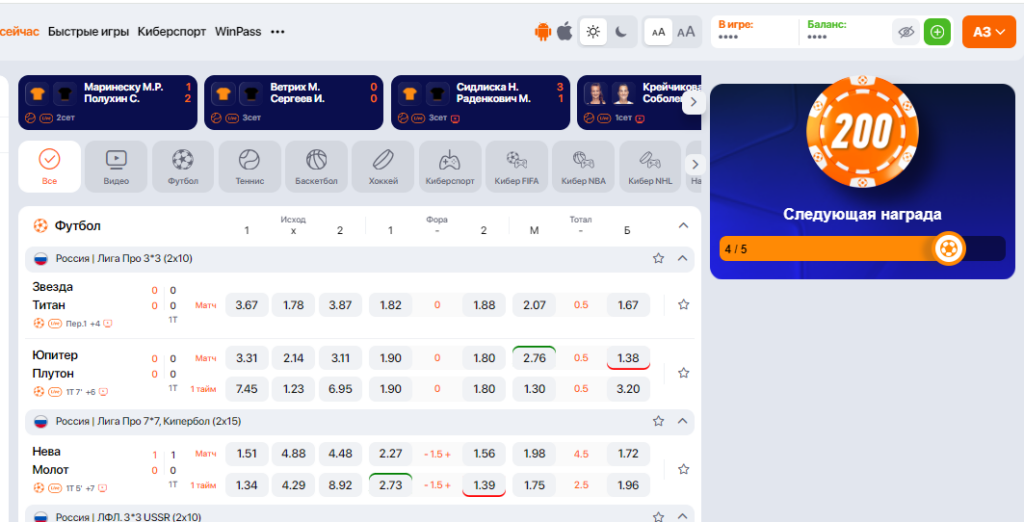
Task: Click the Футбол section title
Action: (x=77, y=226)
